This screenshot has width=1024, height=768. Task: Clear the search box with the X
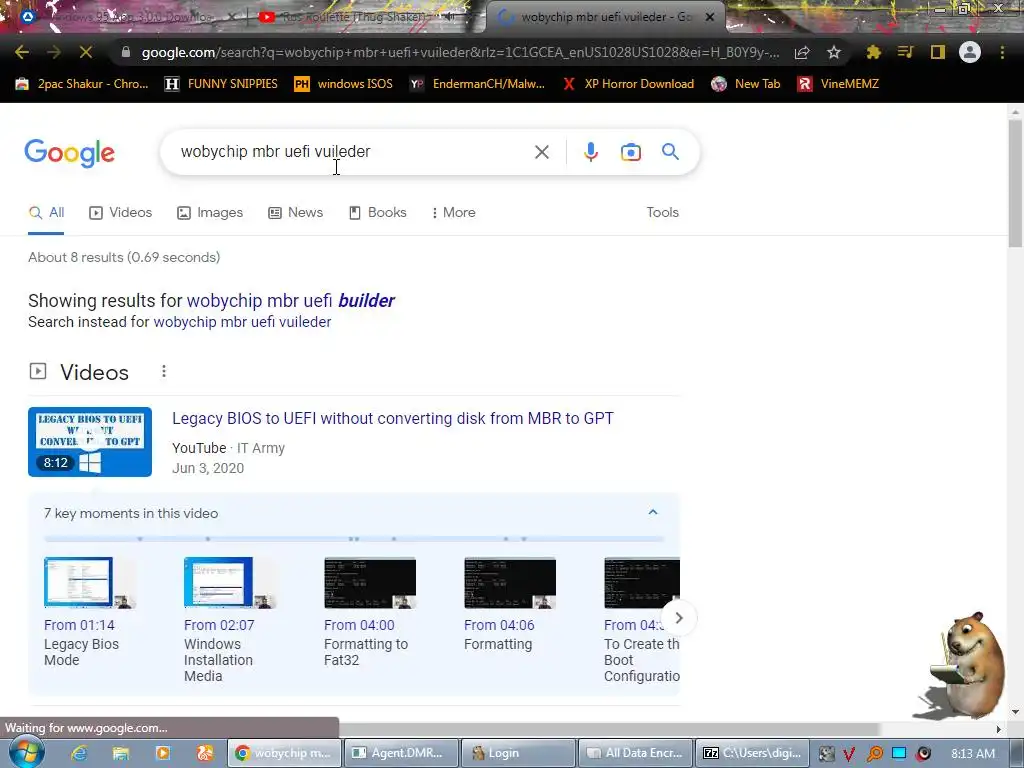point(541,152)
